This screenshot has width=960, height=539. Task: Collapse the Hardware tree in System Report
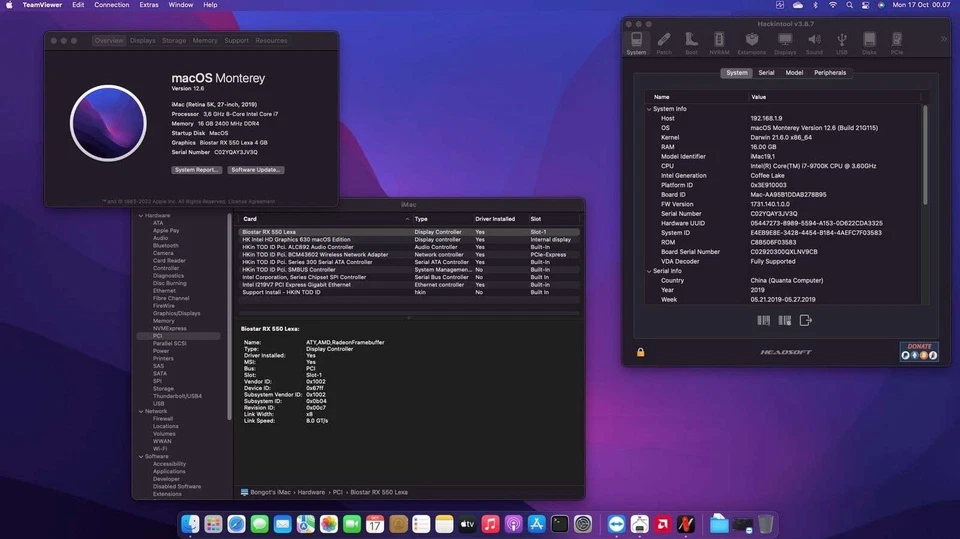141,216
